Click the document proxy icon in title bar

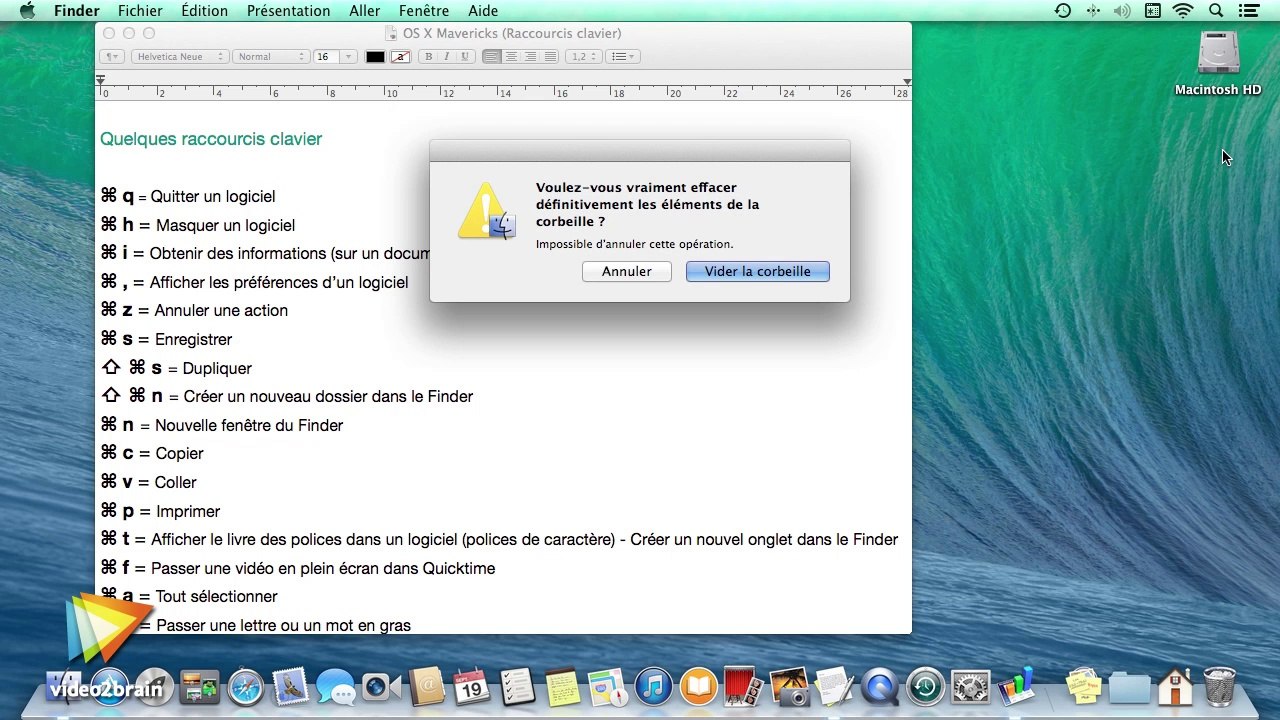391,34
